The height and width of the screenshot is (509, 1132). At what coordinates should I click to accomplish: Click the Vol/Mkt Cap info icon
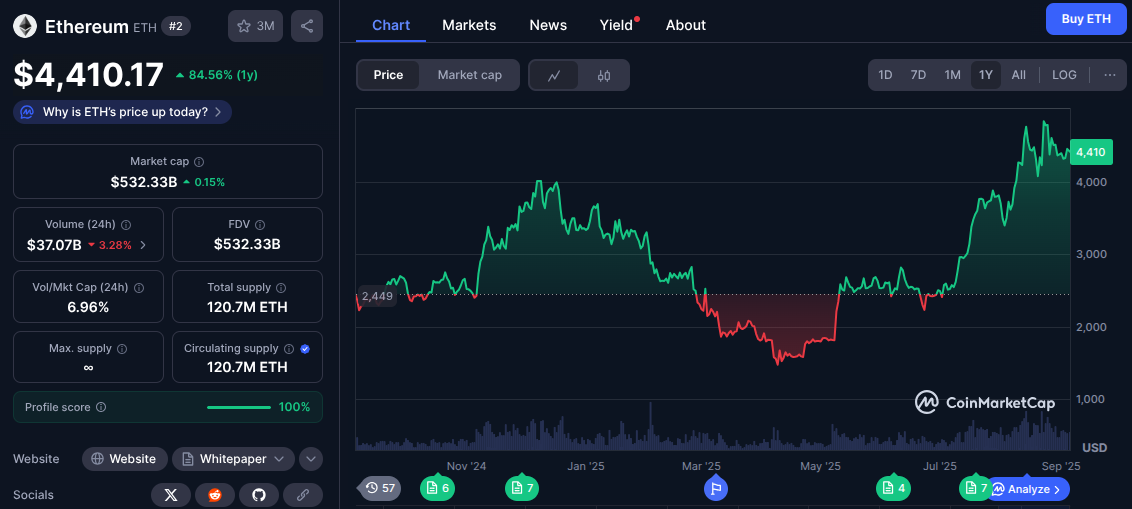coord(139,287)
